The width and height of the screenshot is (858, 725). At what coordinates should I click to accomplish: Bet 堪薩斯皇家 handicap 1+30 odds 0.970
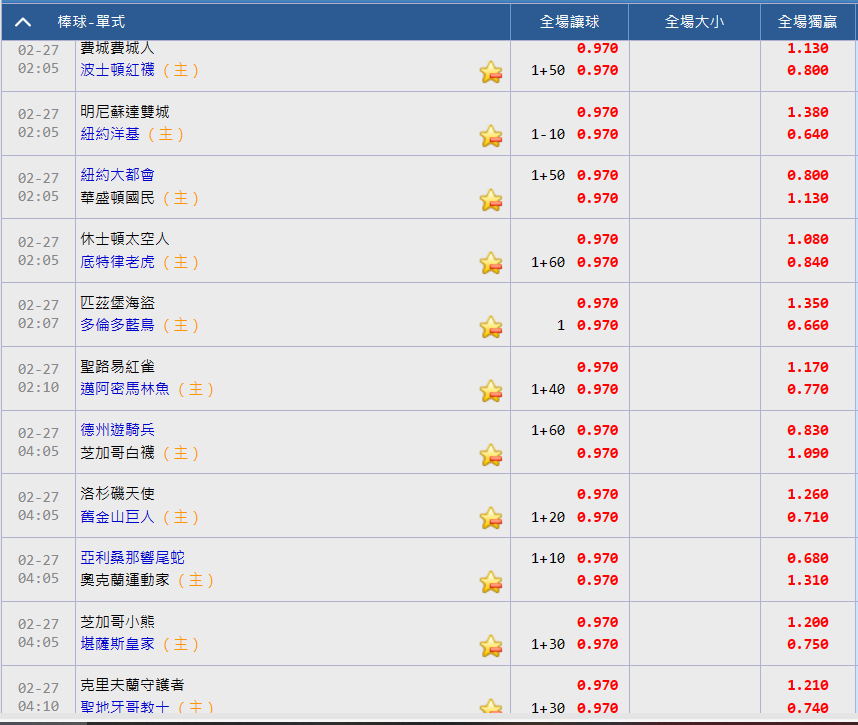(598, 644)
